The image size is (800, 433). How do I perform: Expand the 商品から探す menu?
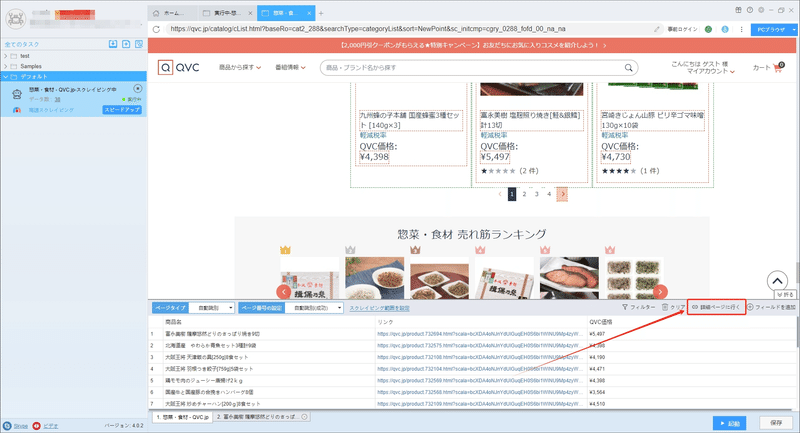[x=240, y=67]
